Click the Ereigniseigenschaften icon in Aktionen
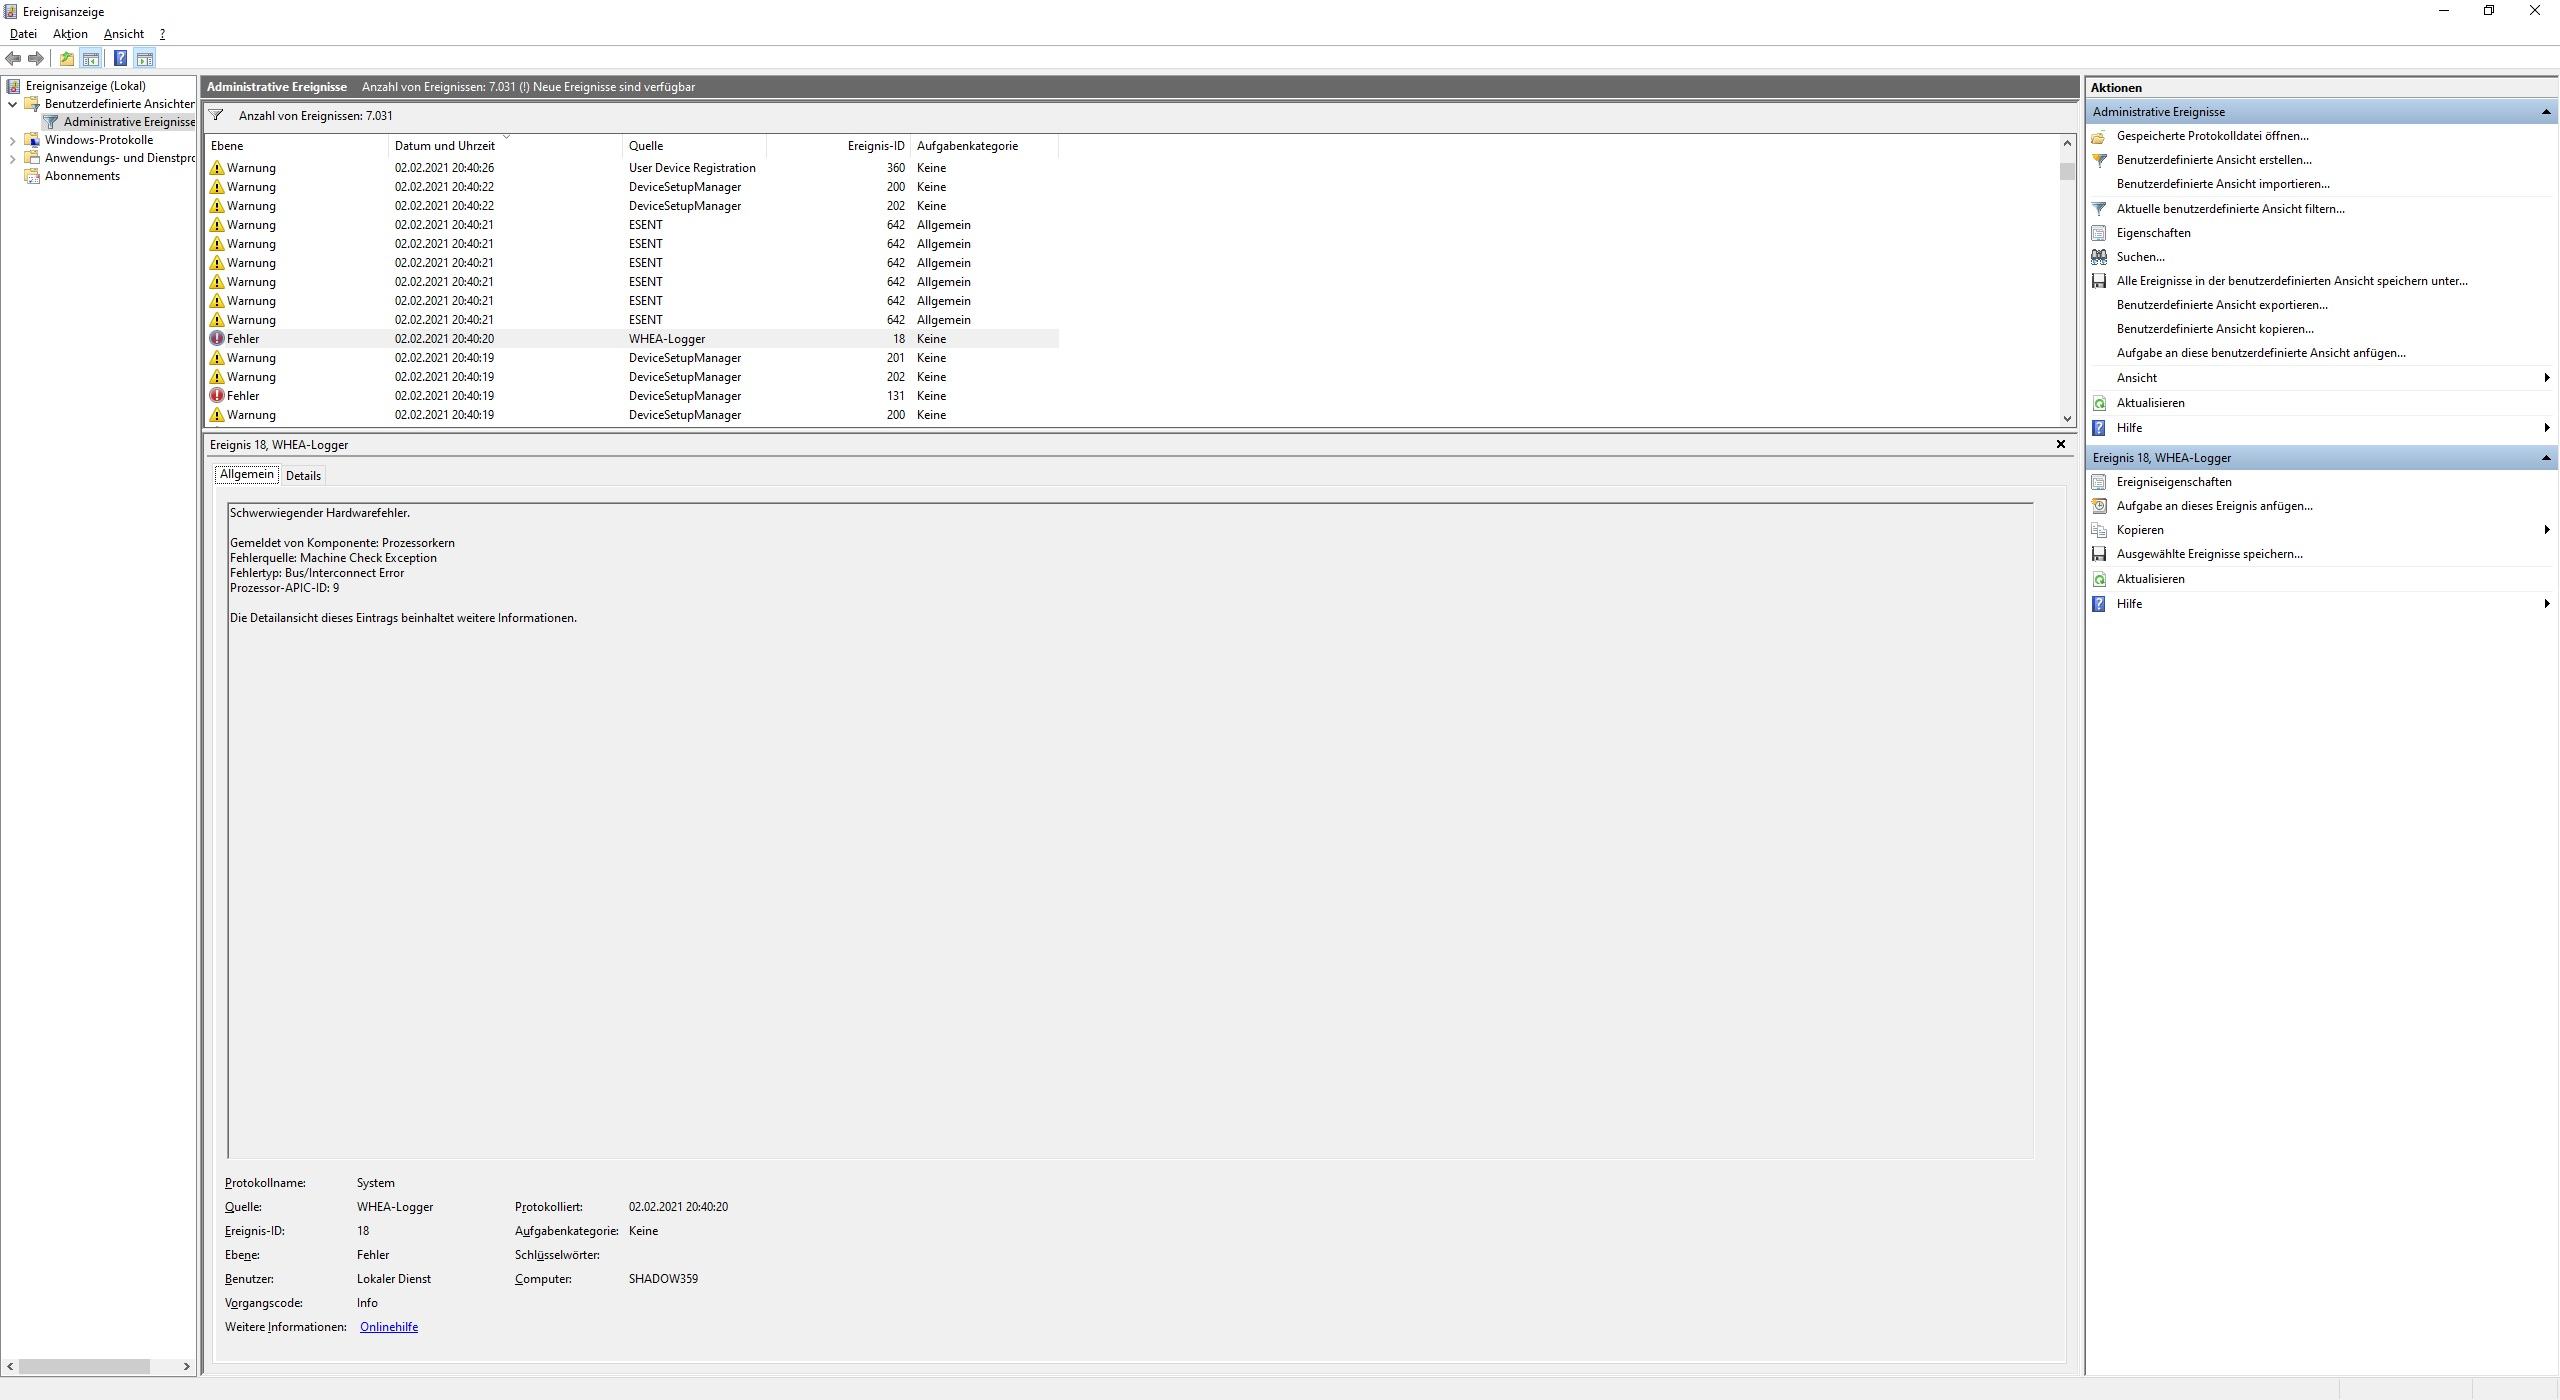Viewport: 2560px width, 1400px height. coord(2099,482)
